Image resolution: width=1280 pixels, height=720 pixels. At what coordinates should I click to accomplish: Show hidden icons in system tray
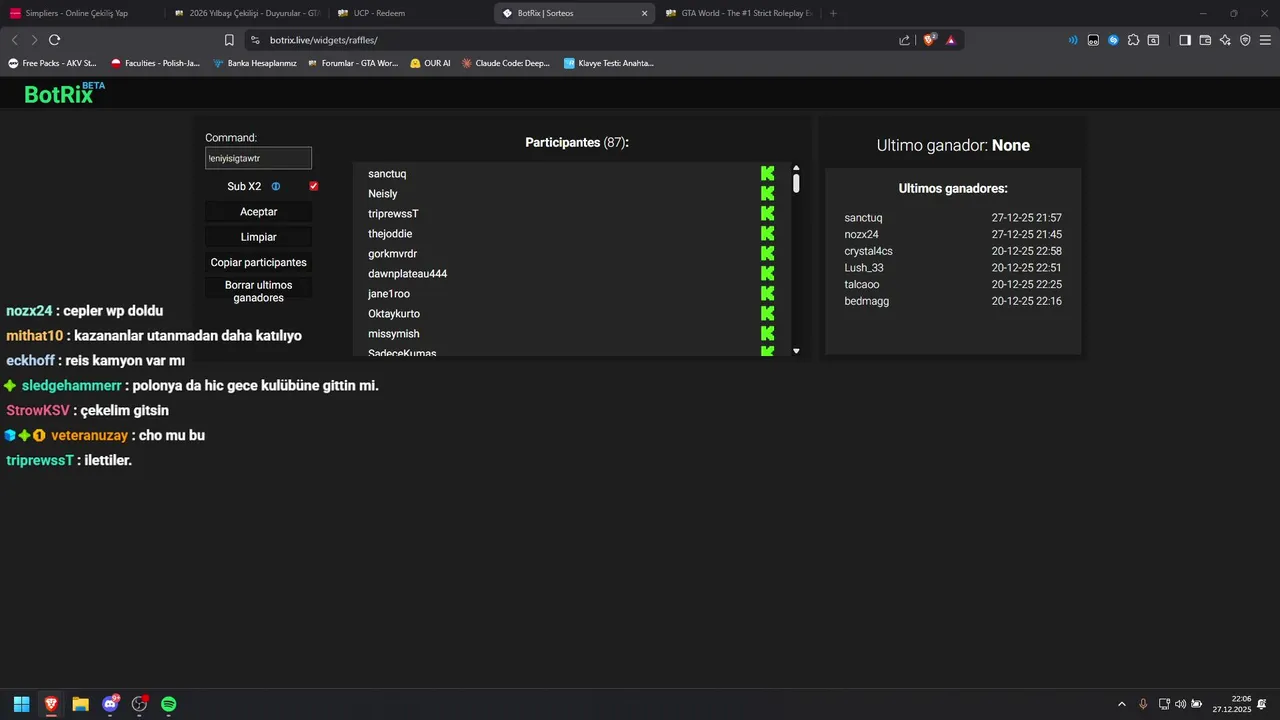pyautogui.click(x=1121, y=704)
